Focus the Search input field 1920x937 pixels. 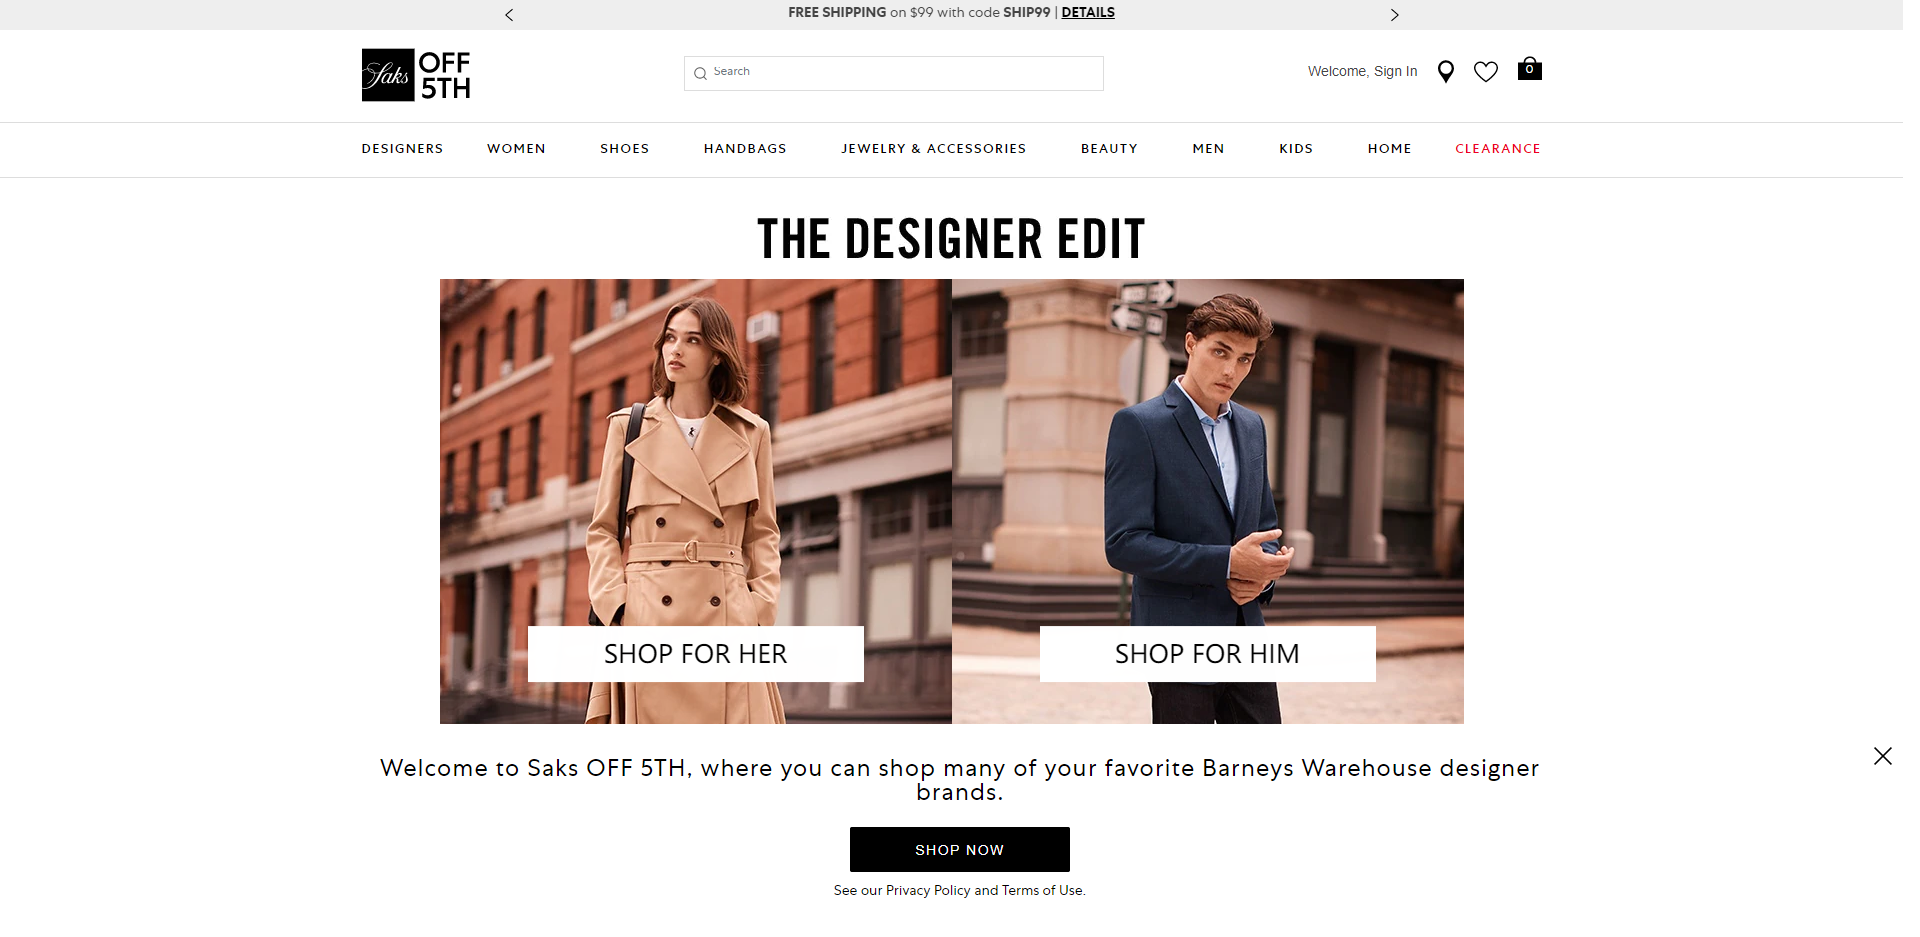coord(894,73)
